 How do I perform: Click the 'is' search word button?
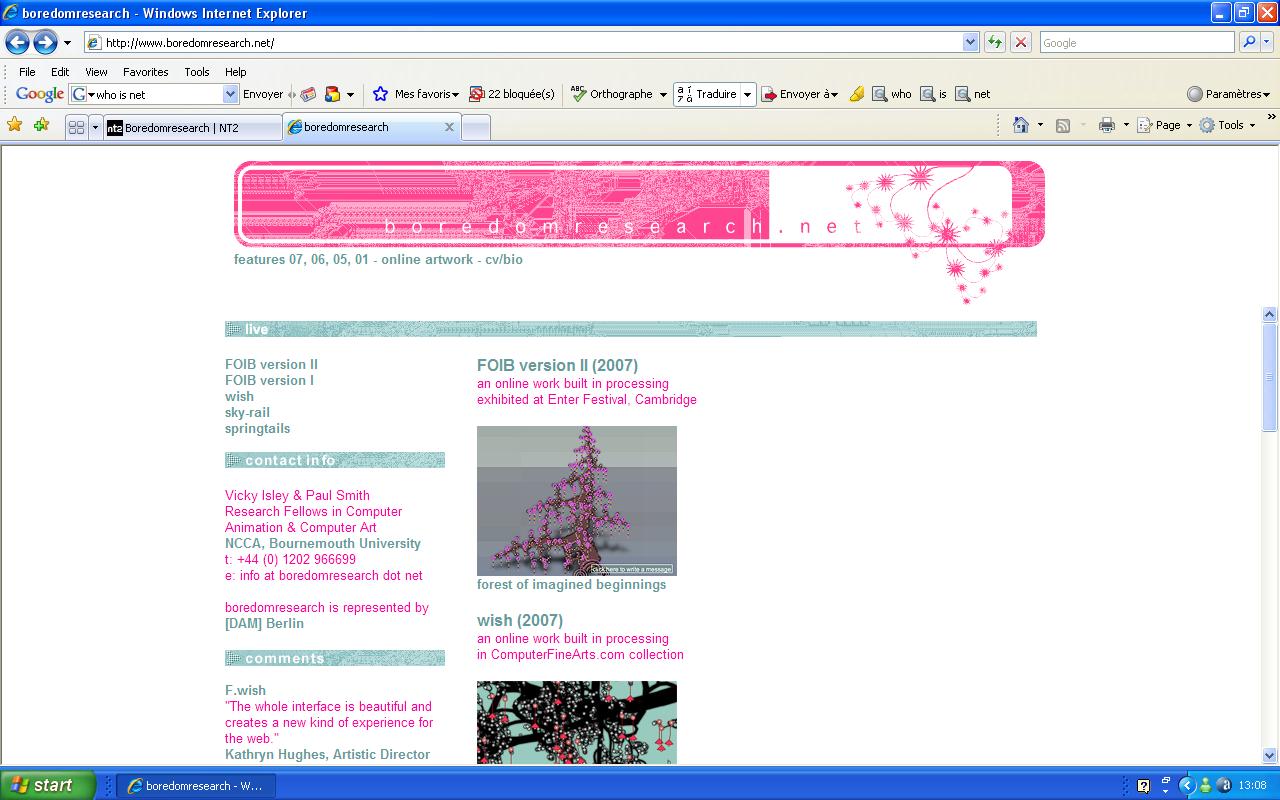934,94
